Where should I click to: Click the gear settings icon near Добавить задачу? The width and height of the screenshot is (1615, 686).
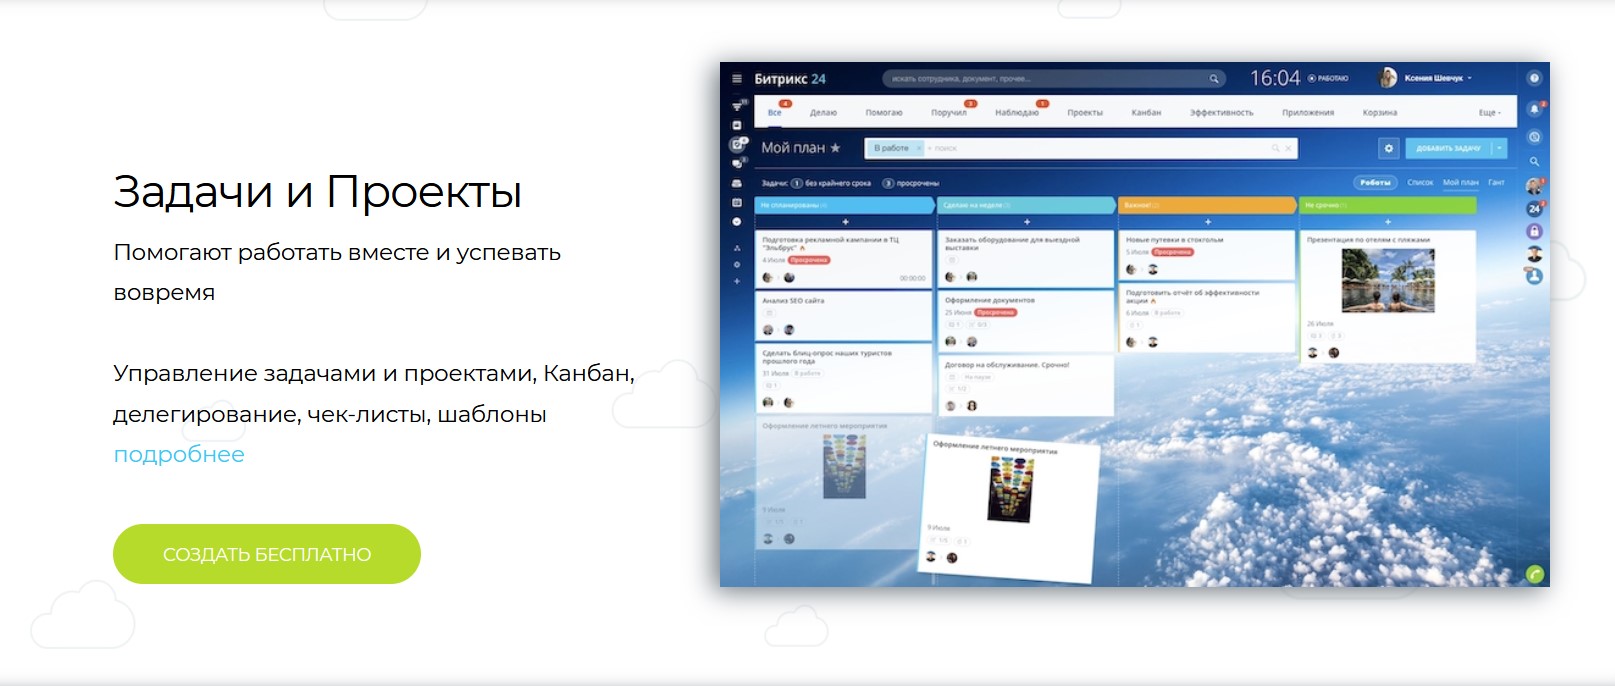tap(1388, 148)
